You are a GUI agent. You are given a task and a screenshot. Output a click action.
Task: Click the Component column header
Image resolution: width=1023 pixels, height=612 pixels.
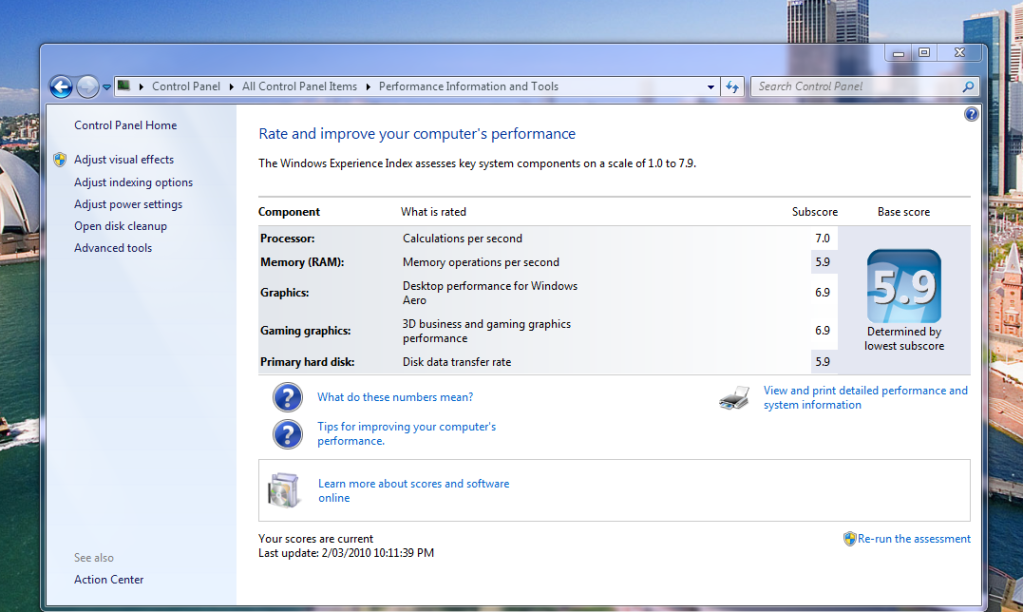coord(289,212)
